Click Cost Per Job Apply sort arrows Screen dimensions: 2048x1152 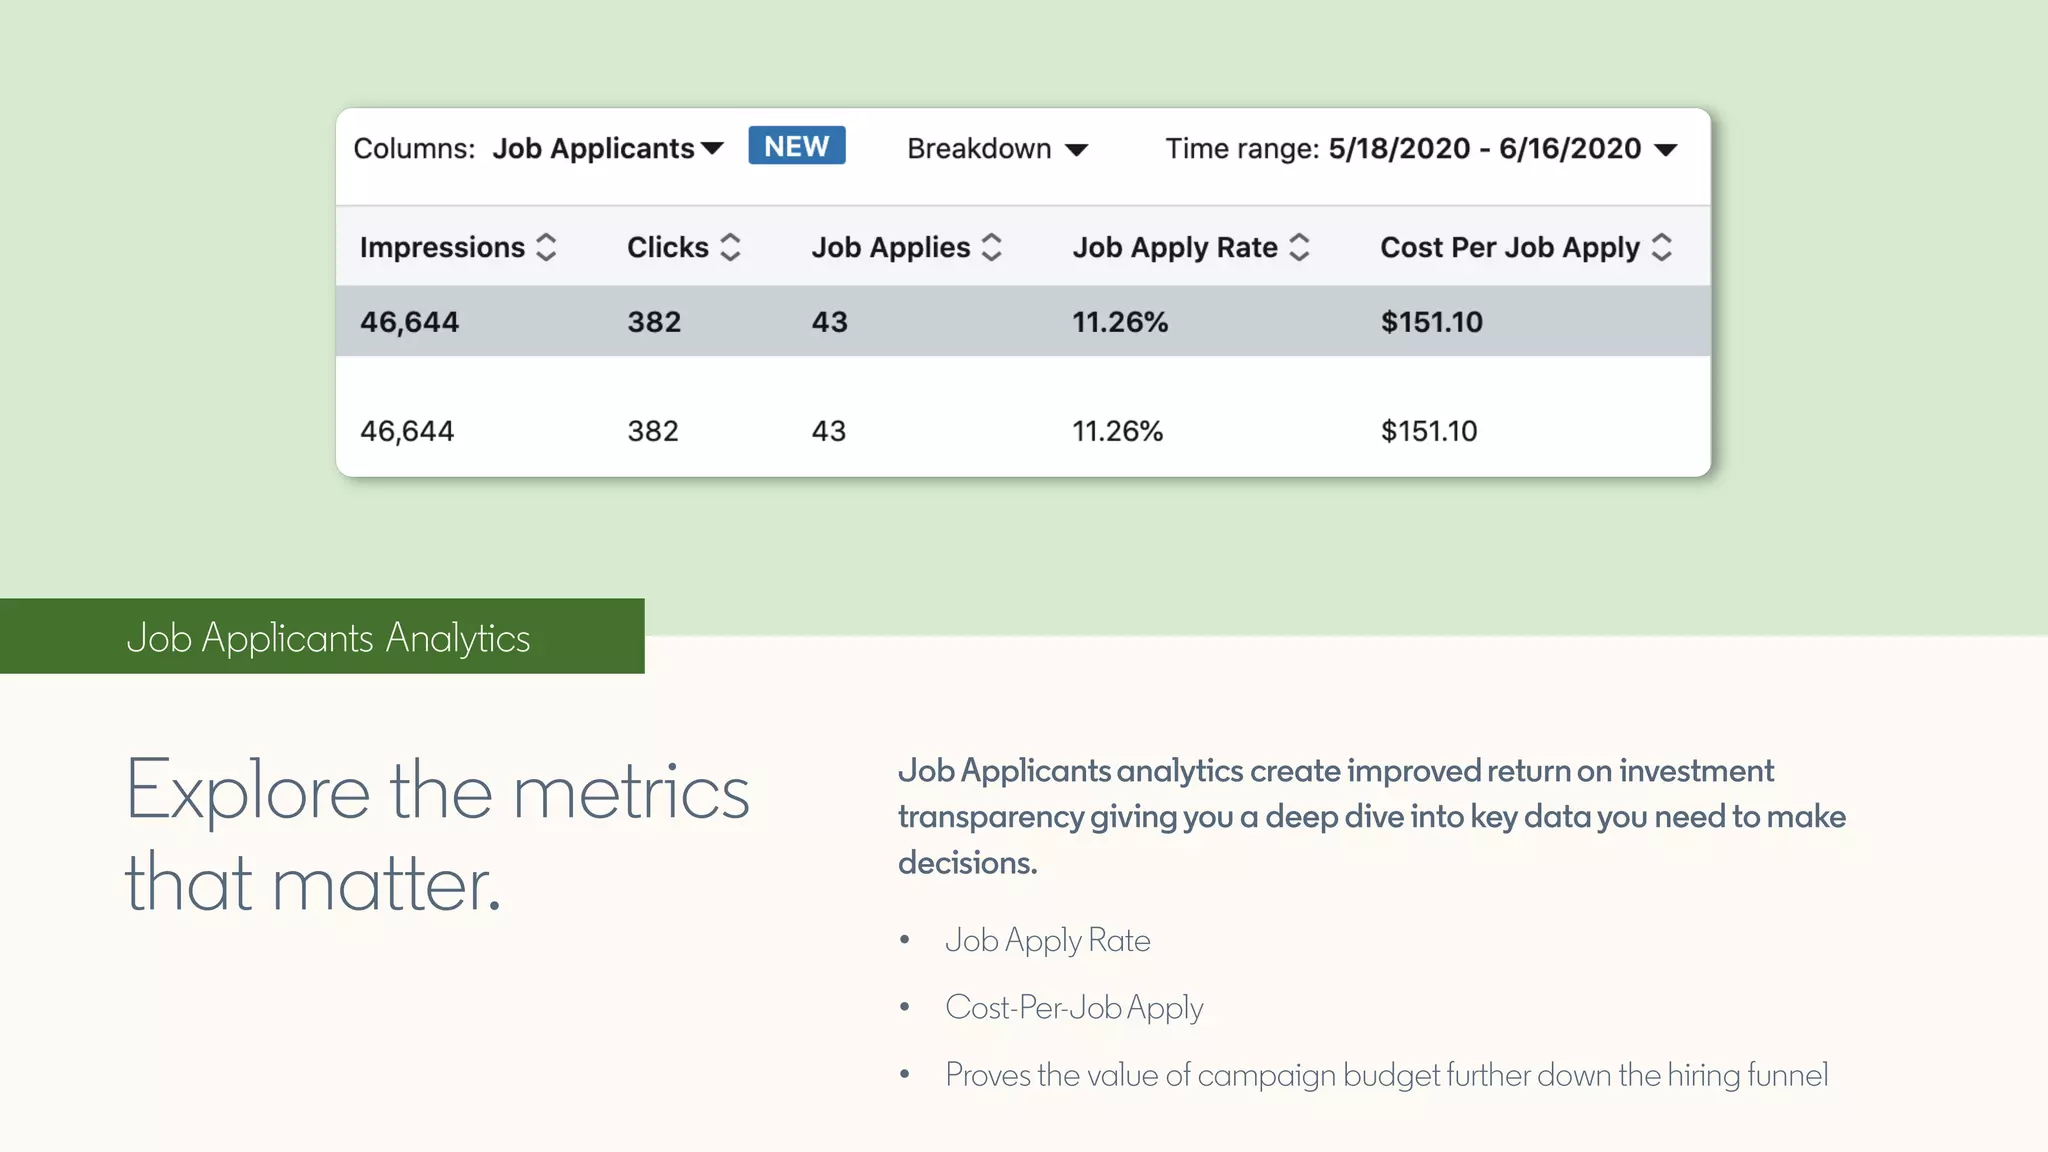[x=1662, y=247]
